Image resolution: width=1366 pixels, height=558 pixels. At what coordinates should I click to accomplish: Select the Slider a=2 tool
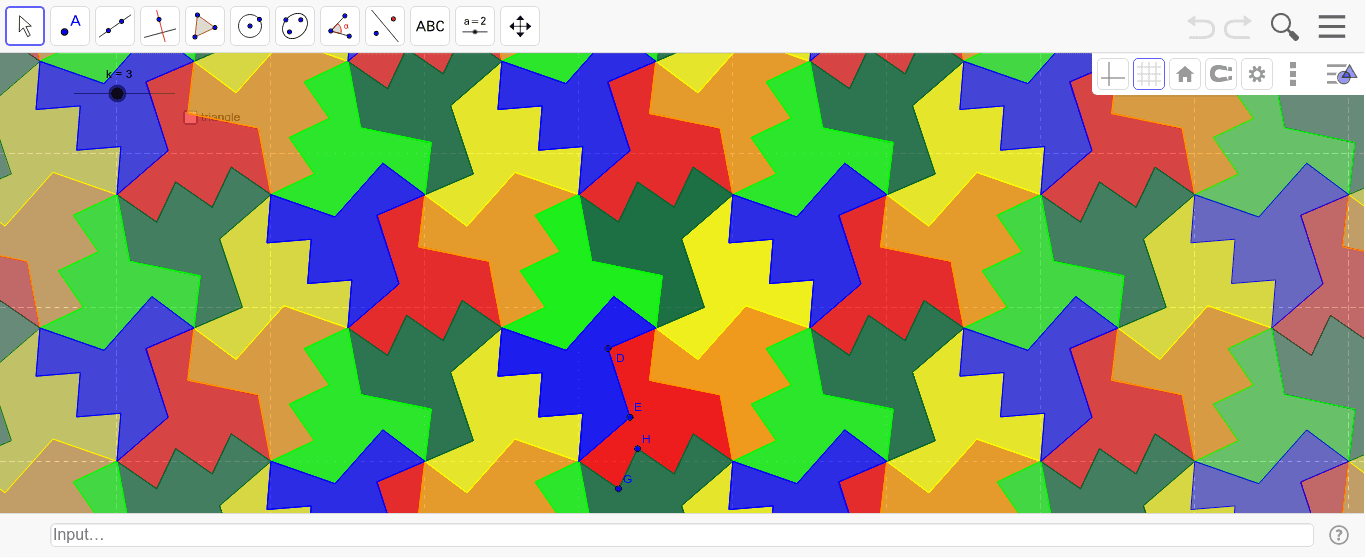475,26
